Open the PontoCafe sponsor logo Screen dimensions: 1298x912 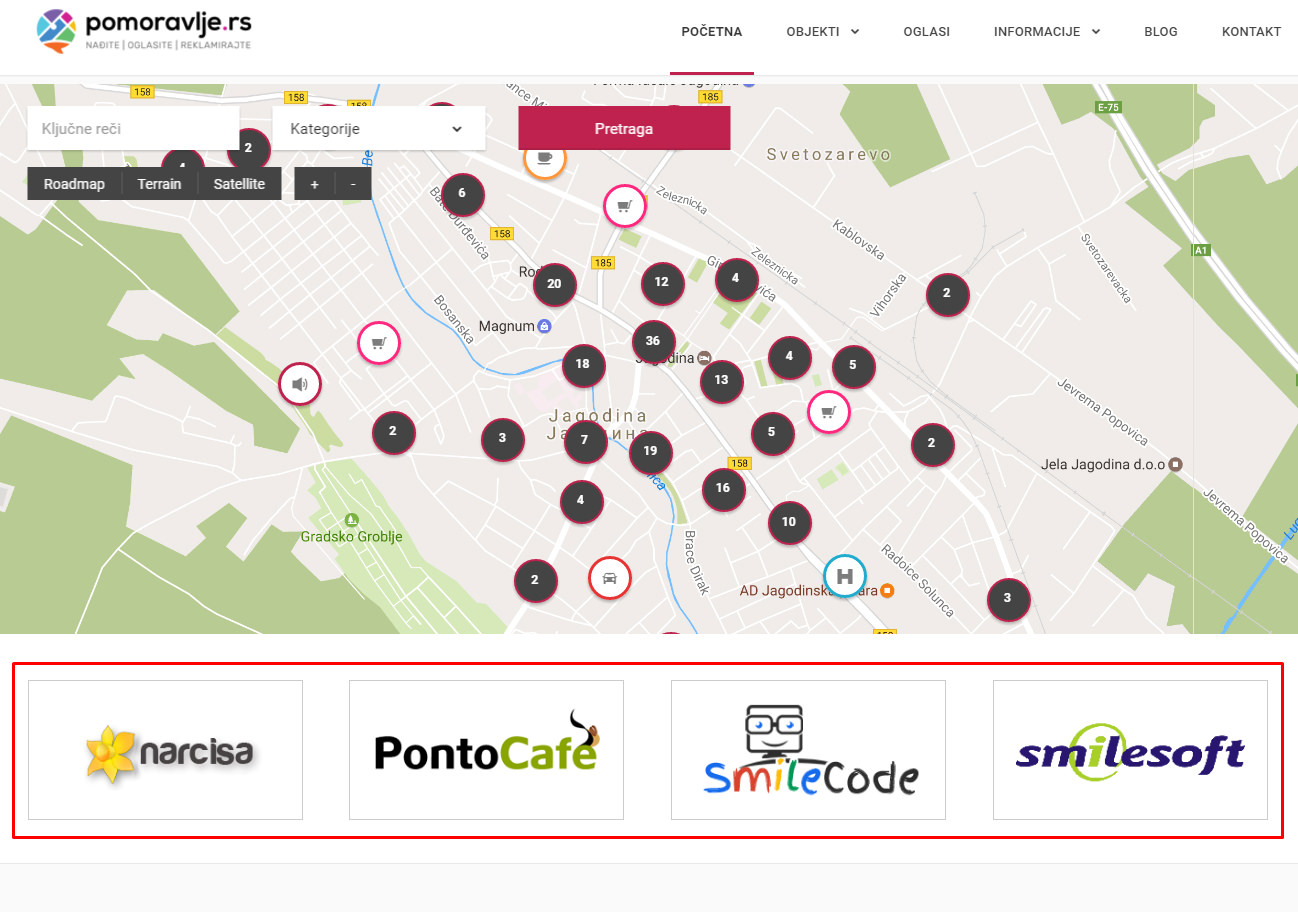tap(486, 750)
